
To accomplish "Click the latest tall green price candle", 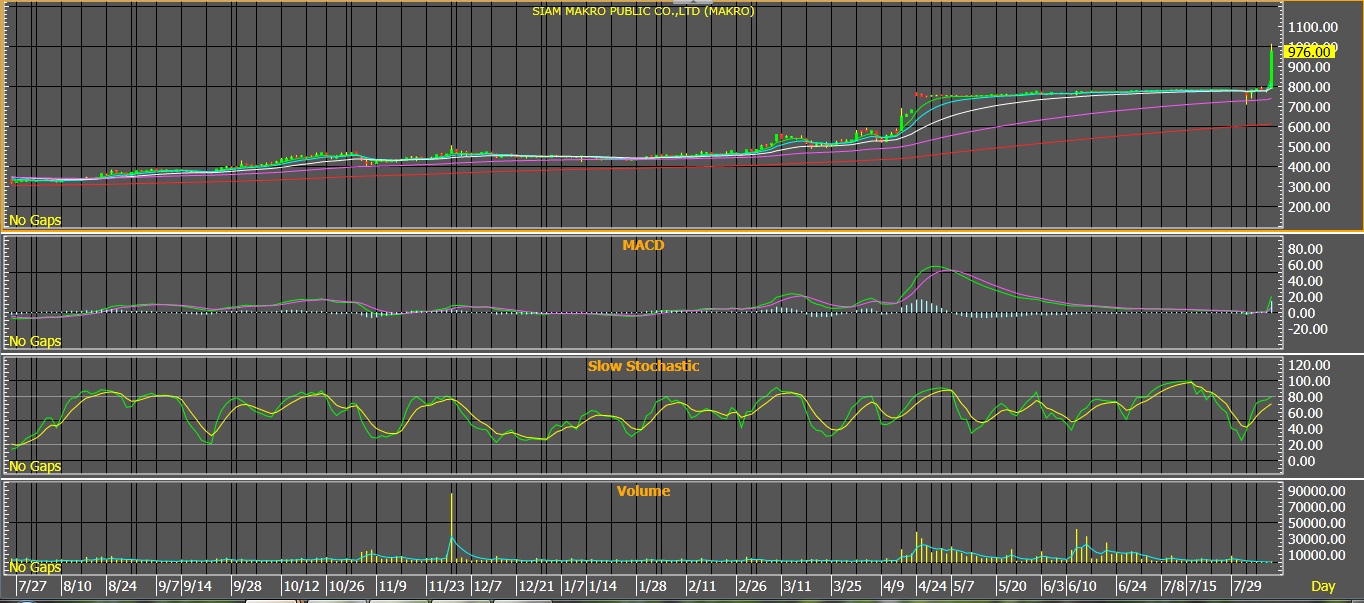I will (1270, 68).
